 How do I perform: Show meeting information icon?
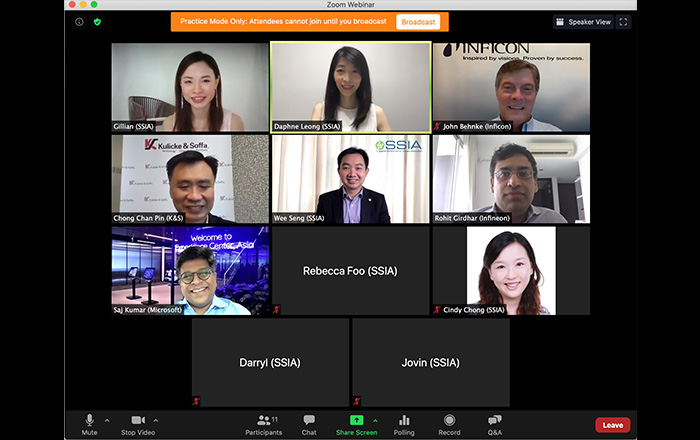click(79, 21)
